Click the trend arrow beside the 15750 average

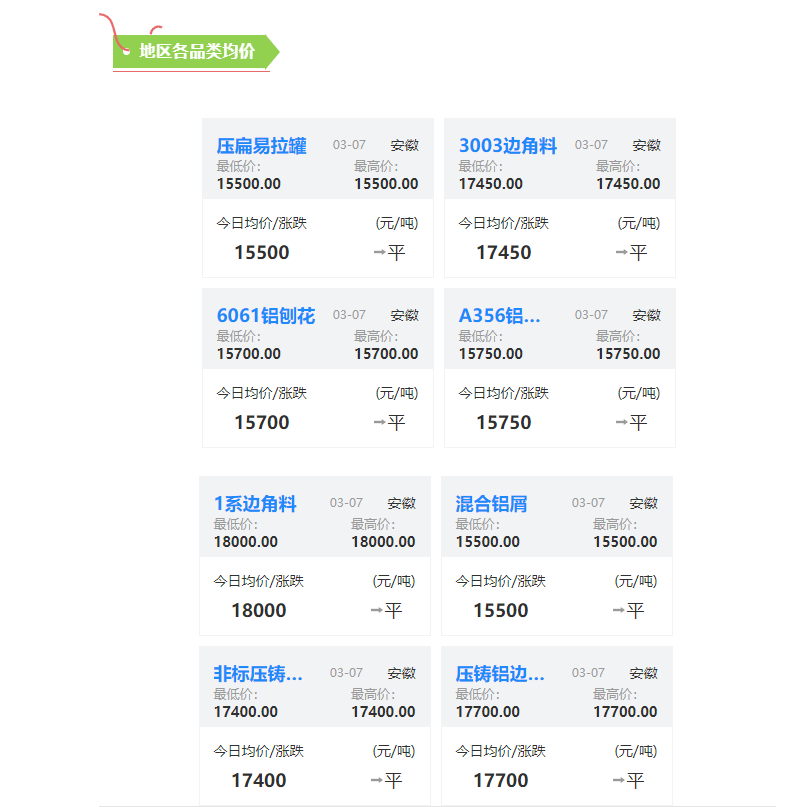coord(621,423)
